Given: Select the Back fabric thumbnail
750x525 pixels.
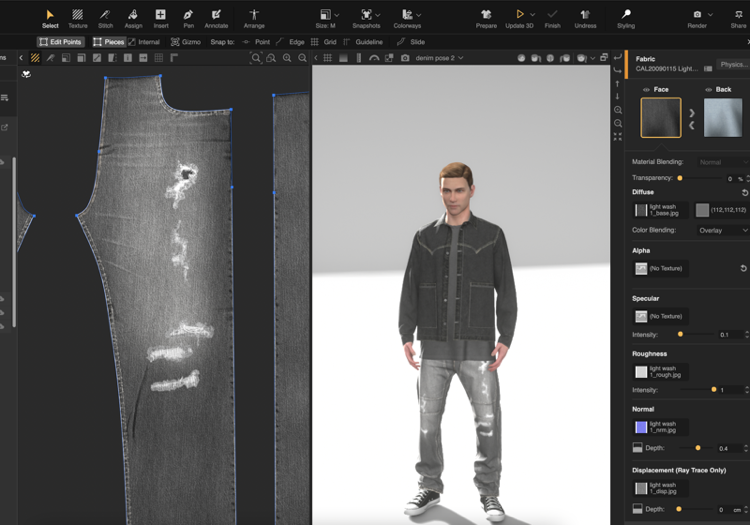Looking at the screenshot, I should tap(723, 118).
